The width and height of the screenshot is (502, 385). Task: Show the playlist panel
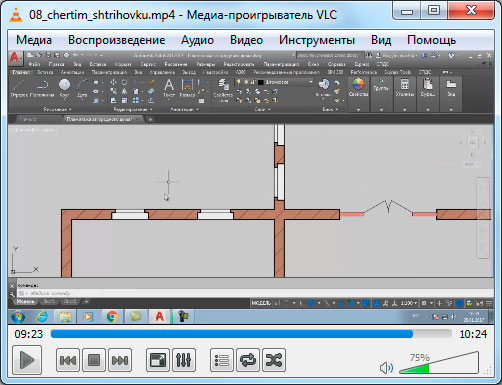pos(222,360)
